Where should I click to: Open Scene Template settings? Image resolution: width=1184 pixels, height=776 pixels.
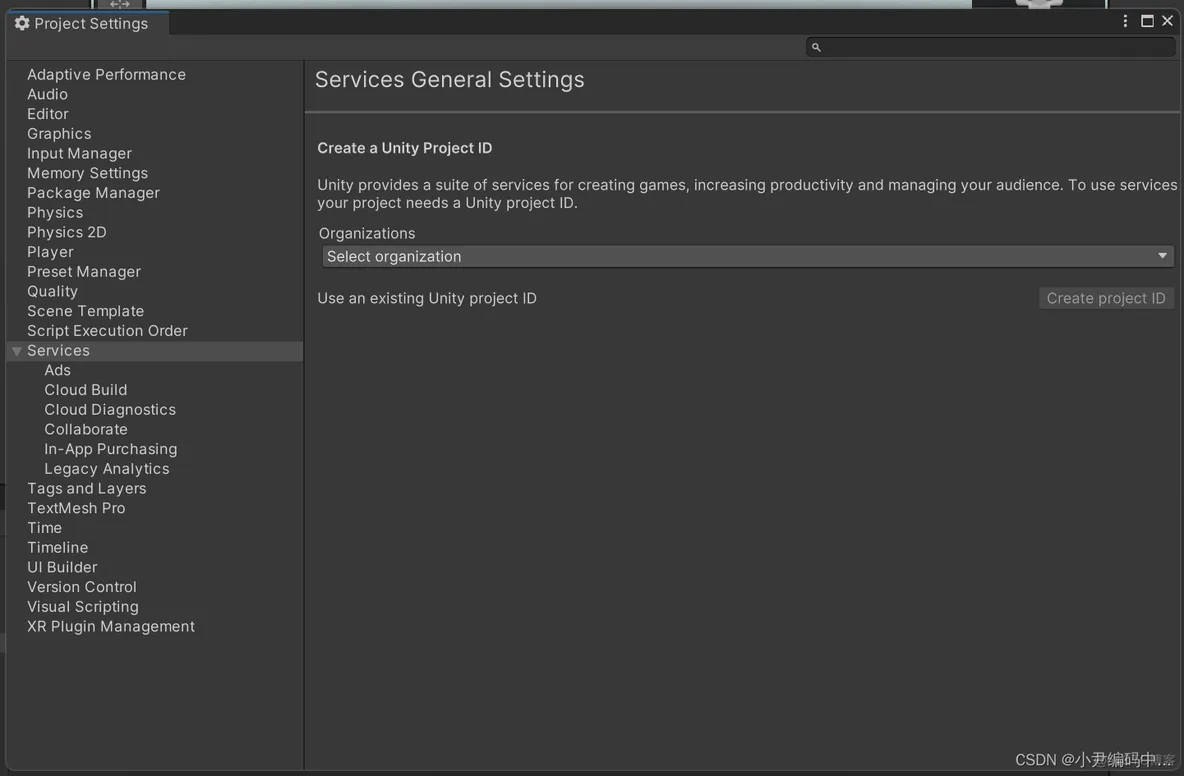(x=85, y=310)
